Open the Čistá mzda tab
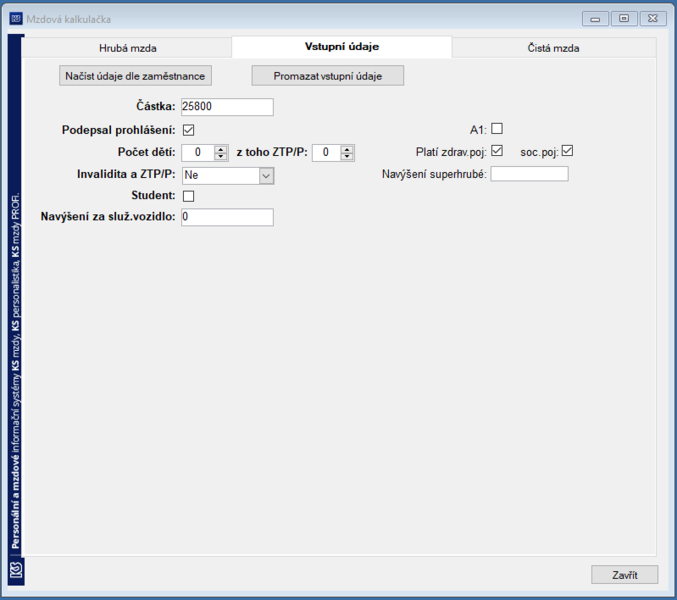This screenshot has width=677, height=600. pos(554,48)
